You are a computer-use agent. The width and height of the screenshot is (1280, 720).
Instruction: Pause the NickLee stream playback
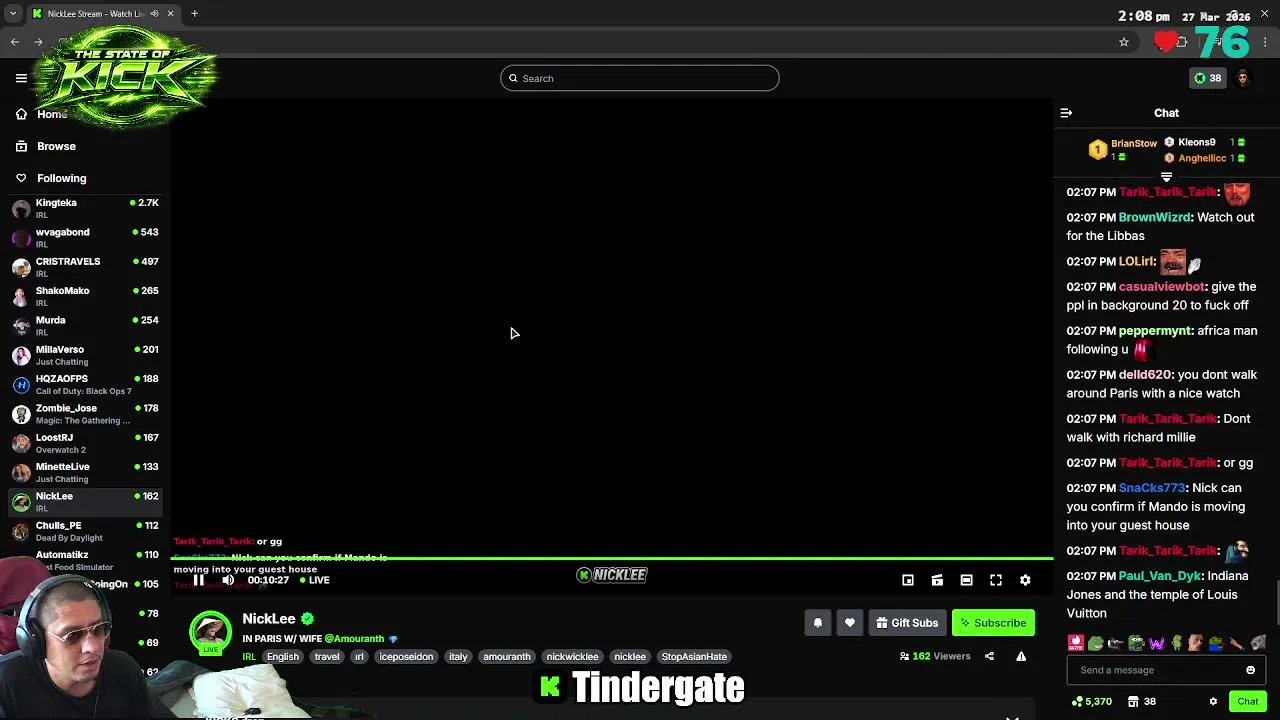click(198, 580)
